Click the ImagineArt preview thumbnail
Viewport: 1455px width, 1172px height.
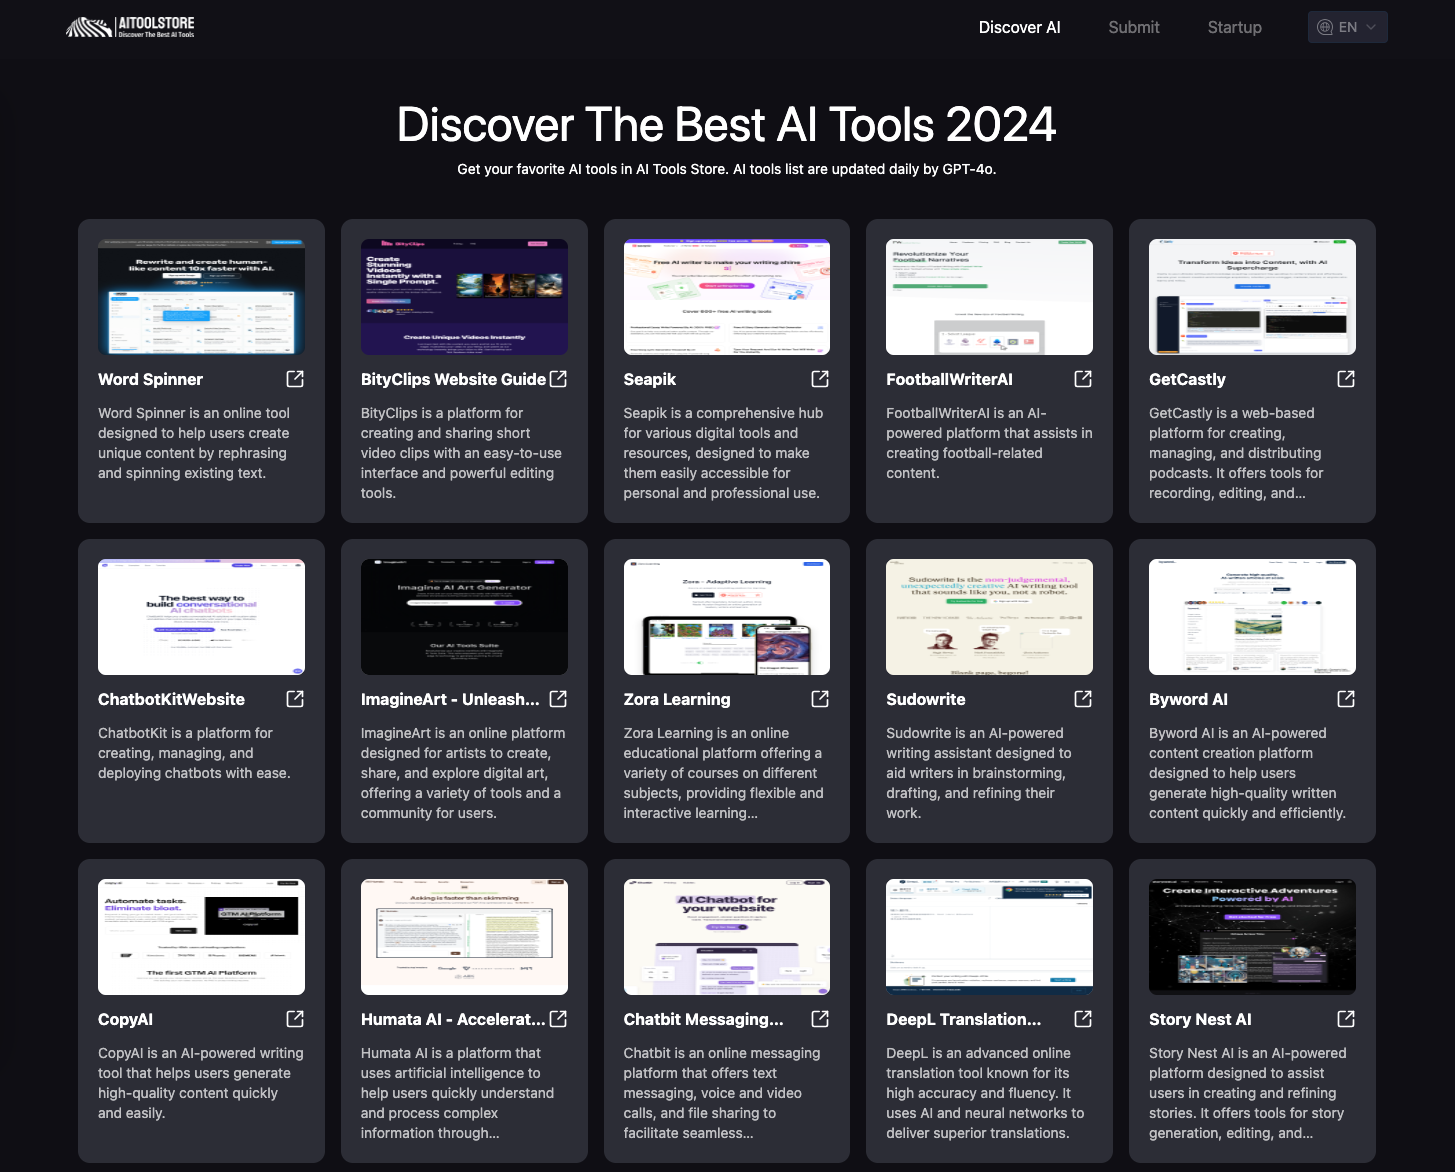[464, 617]
